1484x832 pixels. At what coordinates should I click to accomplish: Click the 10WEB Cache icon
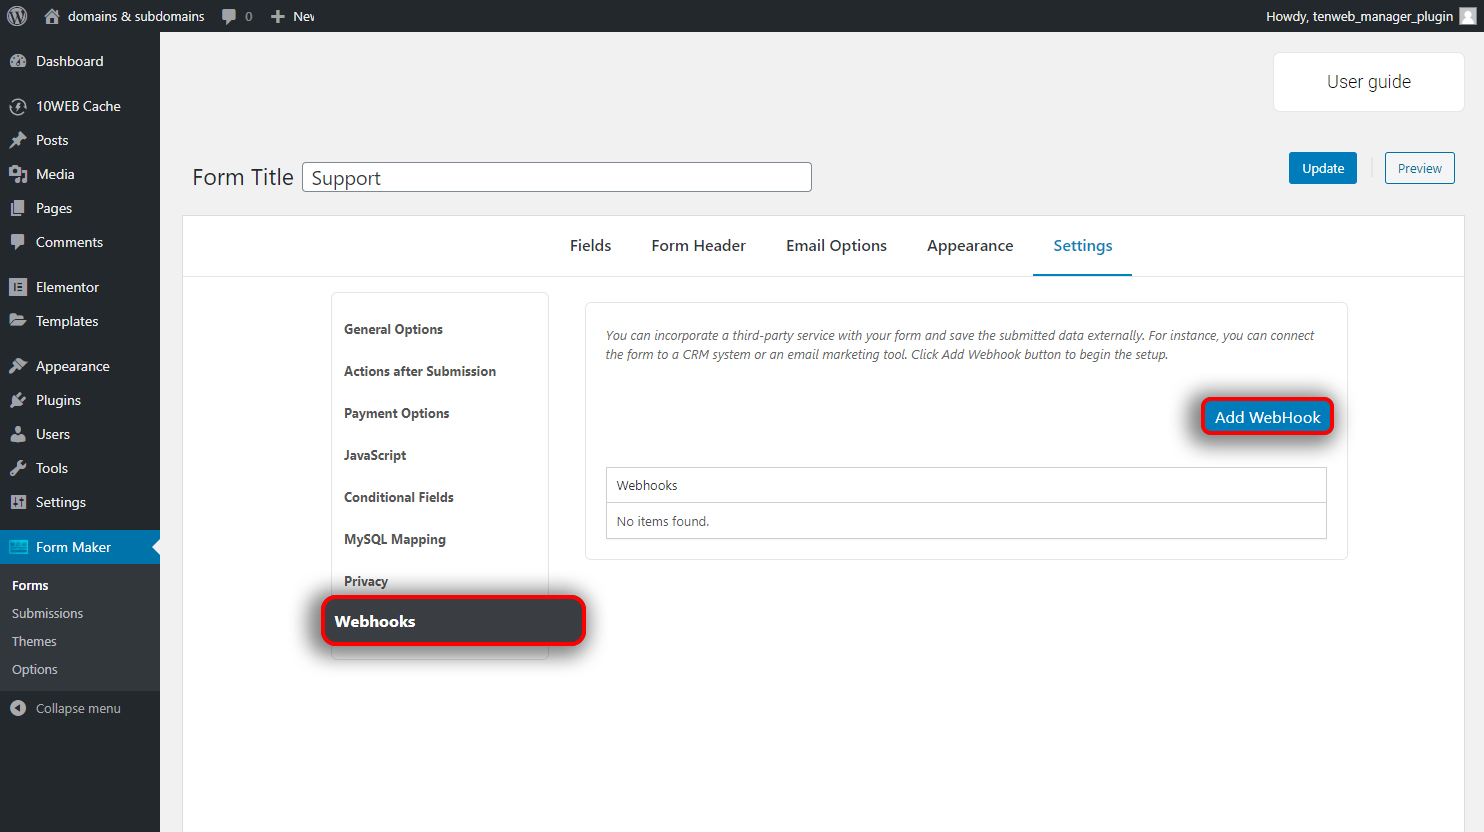pos(18,106)
